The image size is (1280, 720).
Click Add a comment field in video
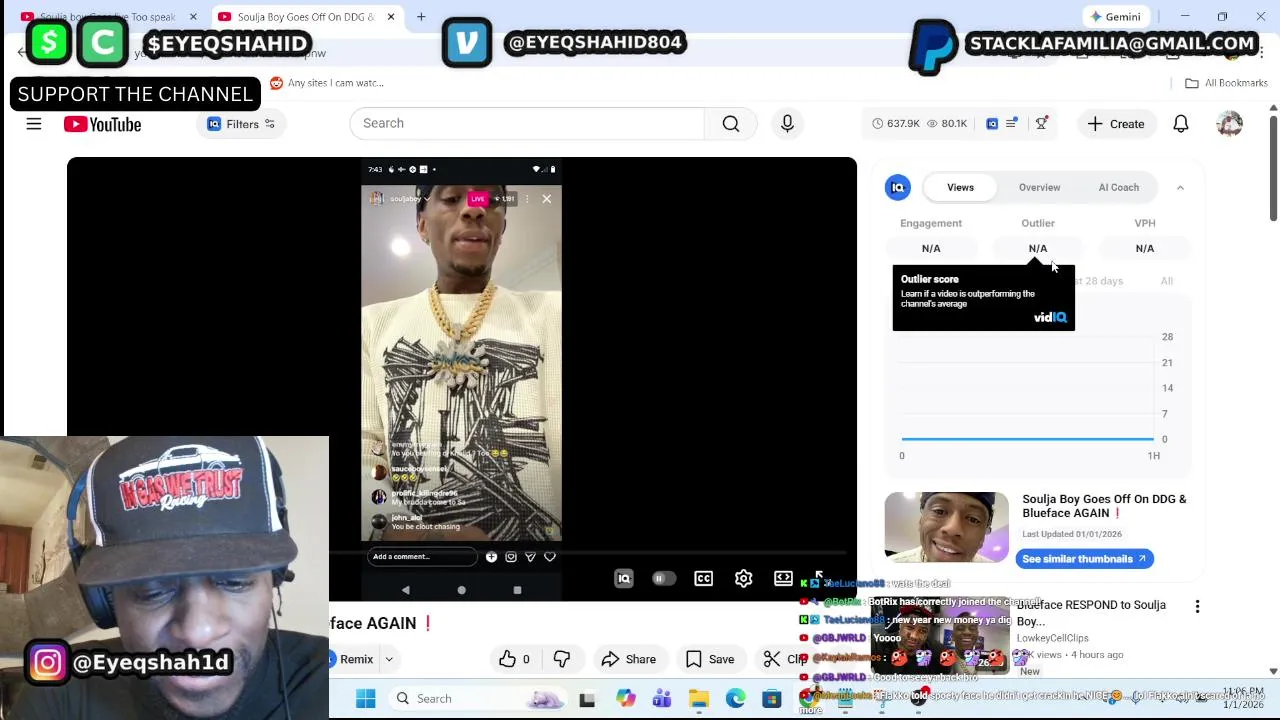point(421,557)
